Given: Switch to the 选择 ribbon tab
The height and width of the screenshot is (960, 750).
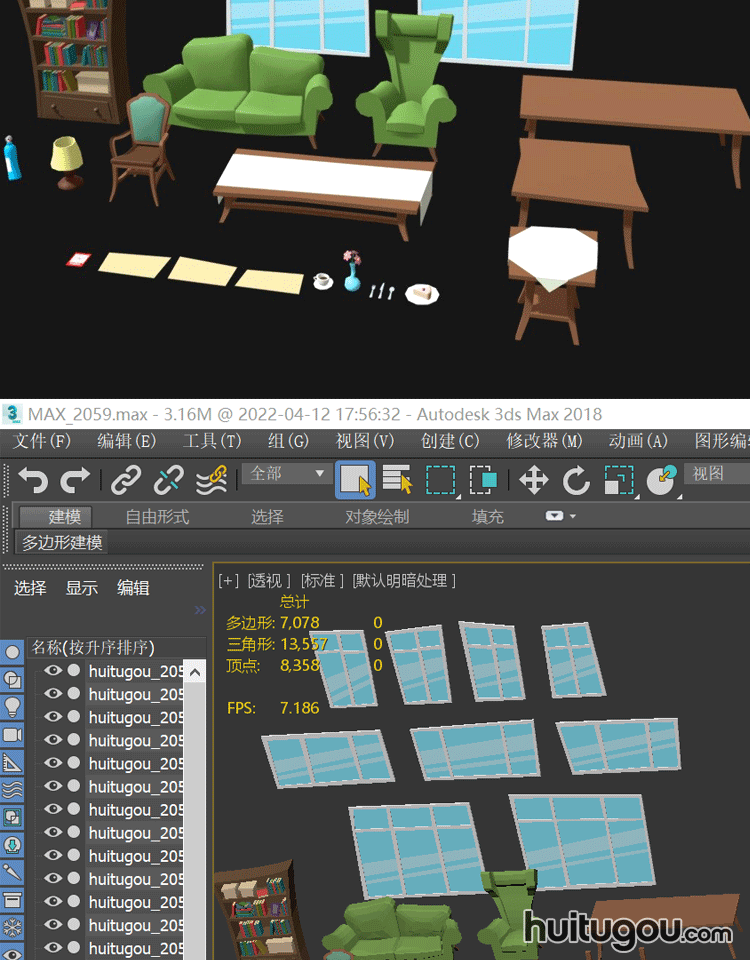Looking at the screenshot, I should [x=267, y=517].
